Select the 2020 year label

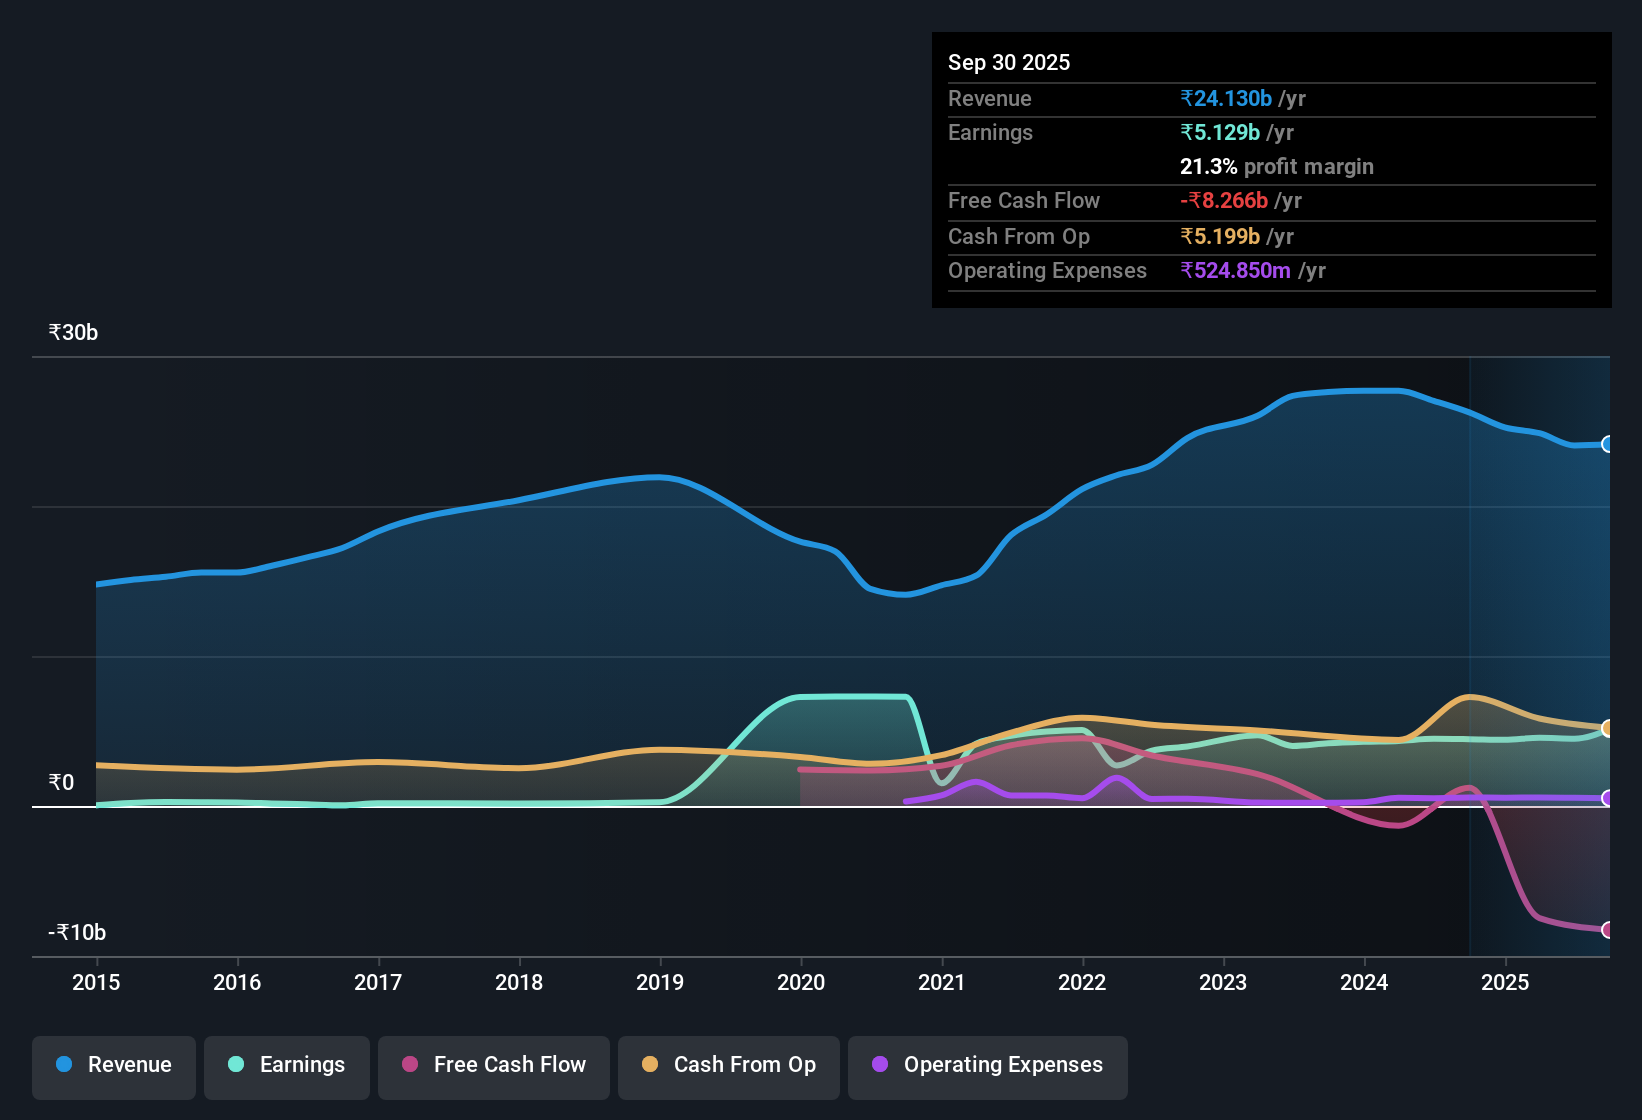pyautogui.click(x=800, y=983)
